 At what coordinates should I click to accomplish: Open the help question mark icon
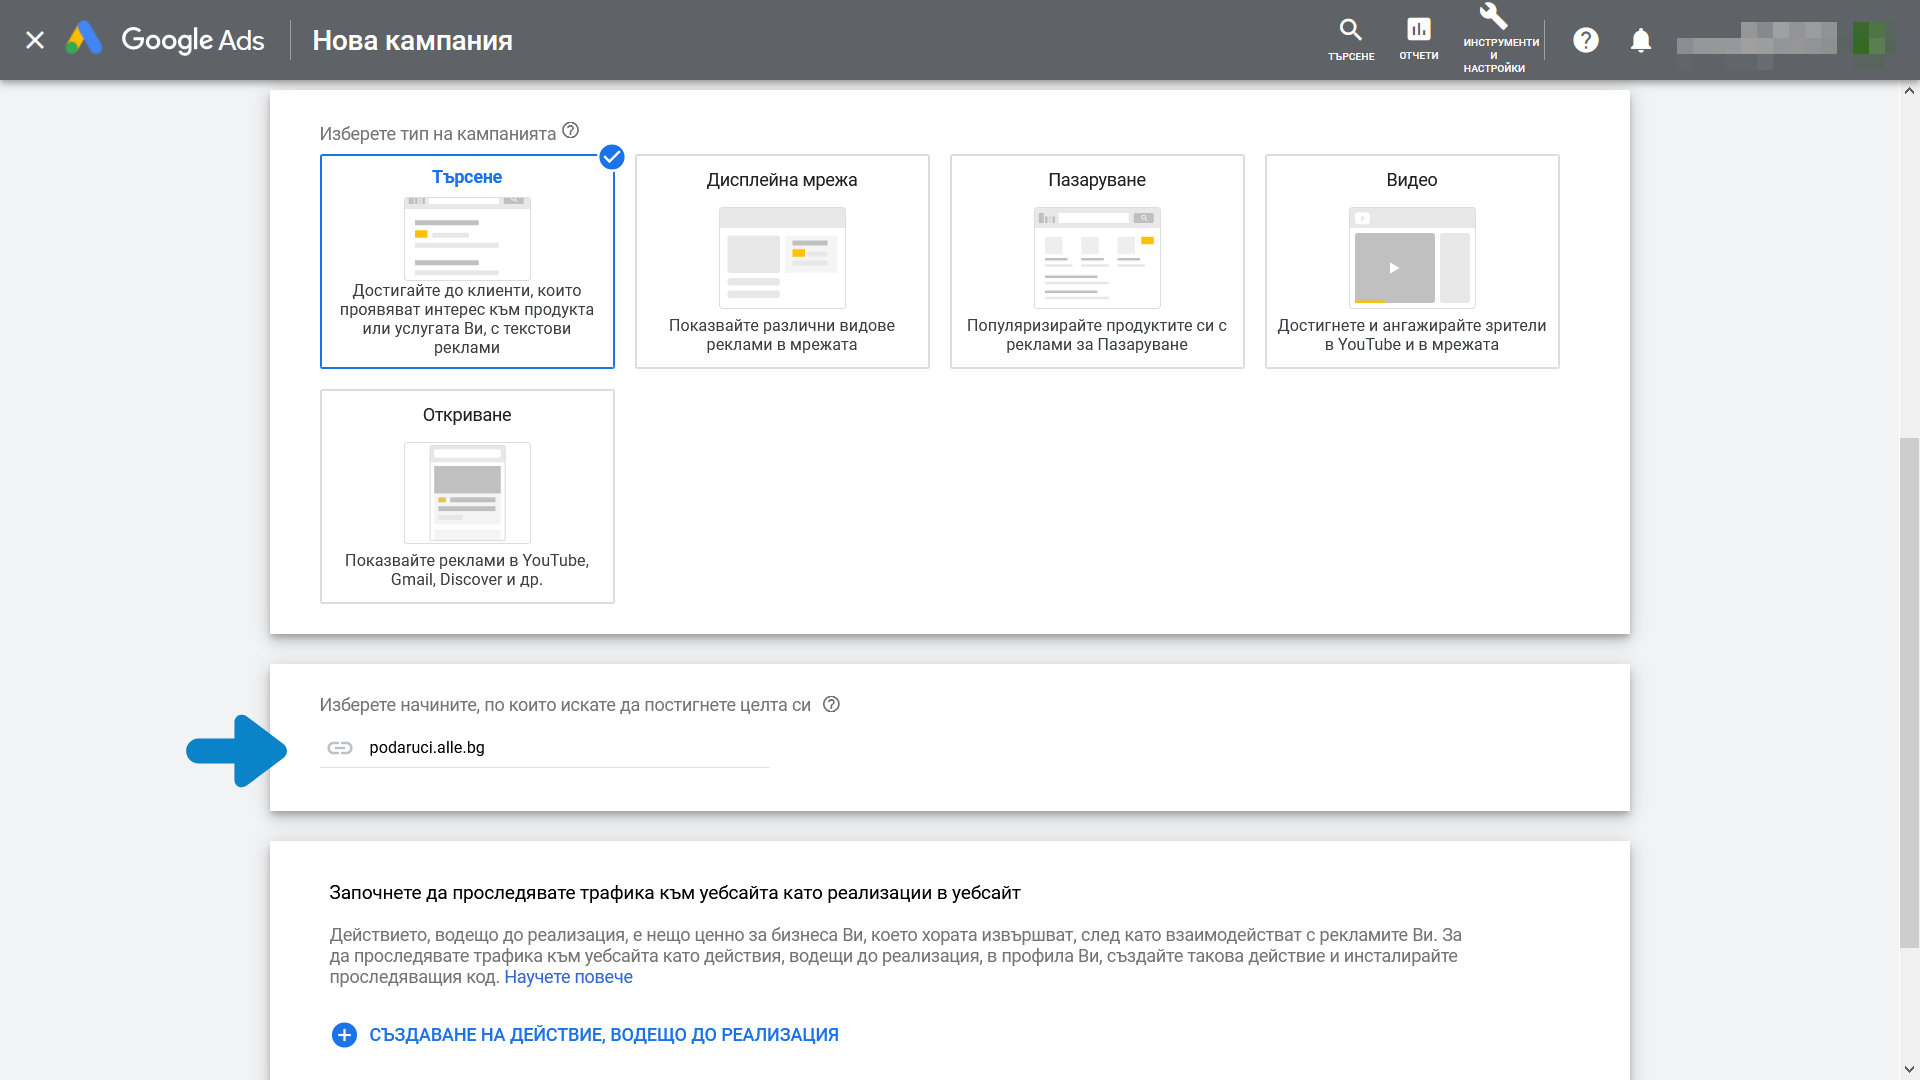point(1586,40)
